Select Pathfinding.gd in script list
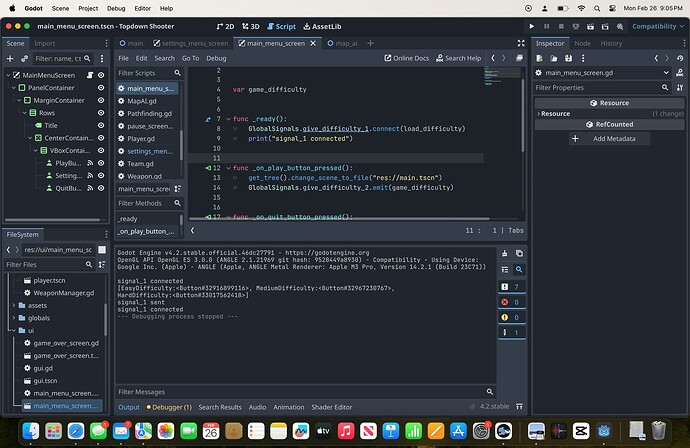Viewport: 690px width, 448px height. (149, 114)
